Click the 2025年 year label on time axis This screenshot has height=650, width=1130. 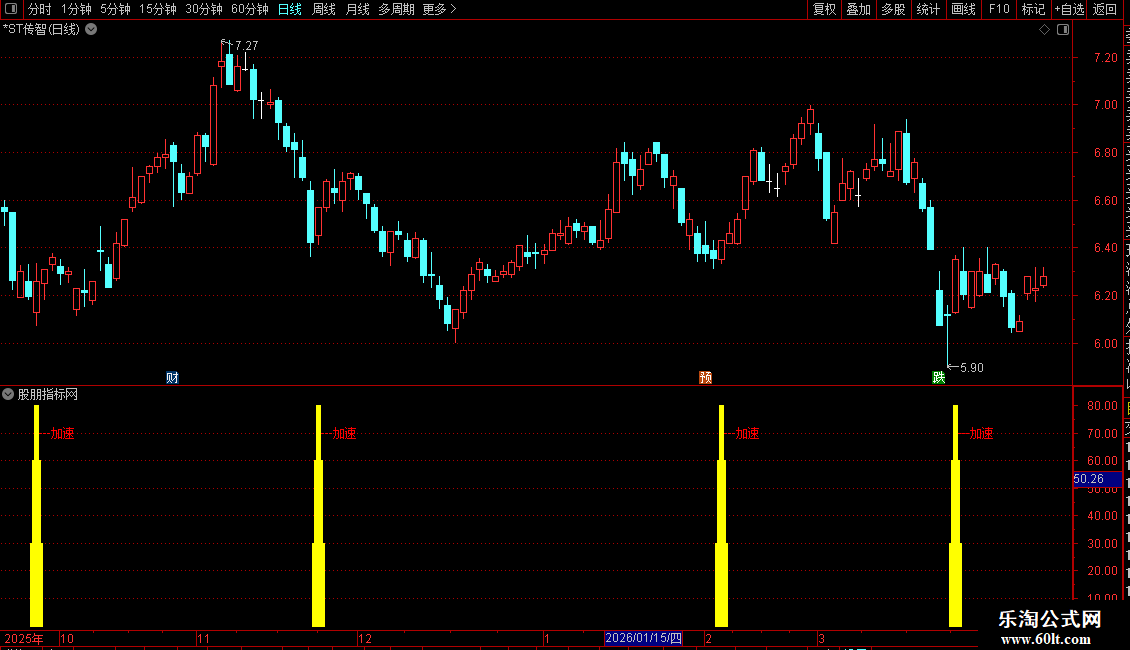(x=24, y=638)
